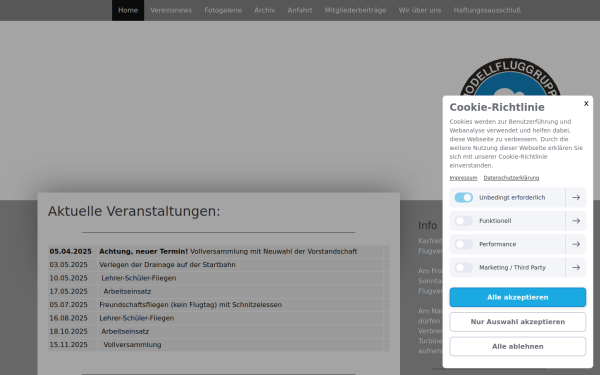
Task: Expand details arrow for Performance
Action: pos(576,244)
